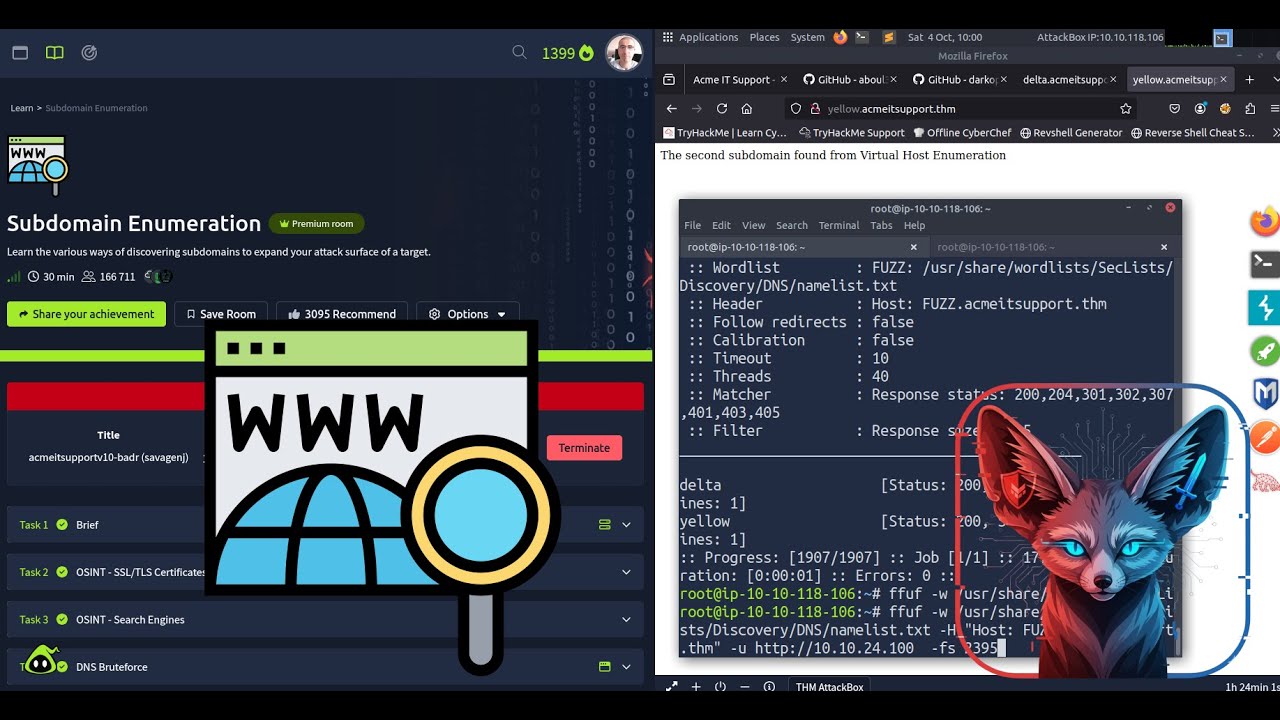Image resolution: width=1280 pixels, height=720 pixels.
Task: Launch terminal from the top panel
Action: [x=863, y=37]
